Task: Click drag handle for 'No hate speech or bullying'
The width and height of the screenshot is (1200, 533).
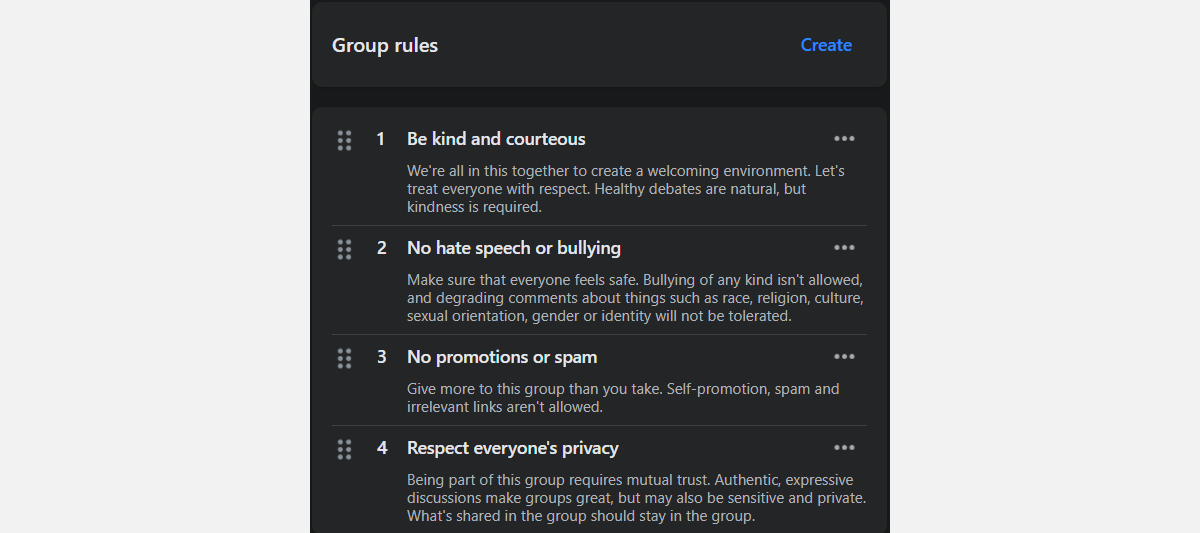Action: click(x=344, y=249)
